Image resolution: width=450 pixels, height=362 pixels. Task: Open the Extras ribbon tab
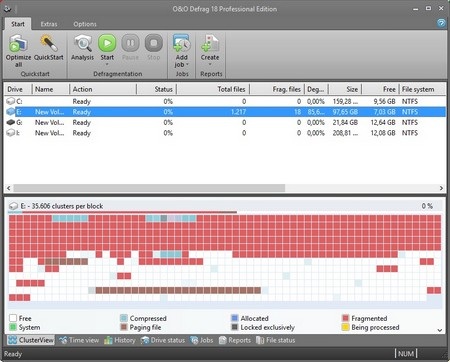point(49,24)
